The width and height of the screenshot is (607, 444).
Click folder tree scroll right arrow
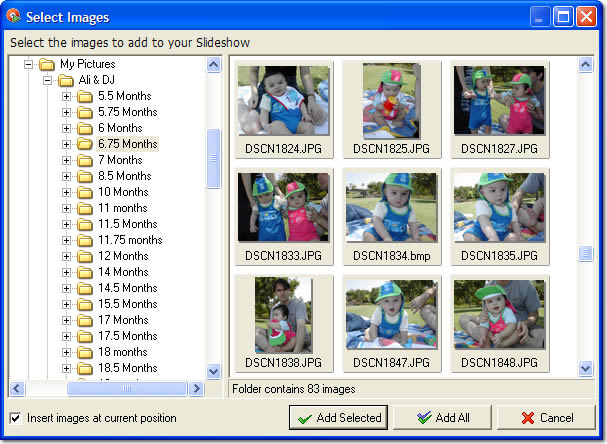(196, 388)
